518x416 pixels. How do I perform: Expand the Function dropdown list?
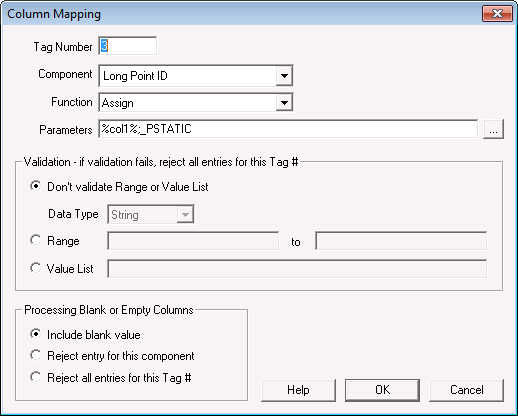point(284,103)
